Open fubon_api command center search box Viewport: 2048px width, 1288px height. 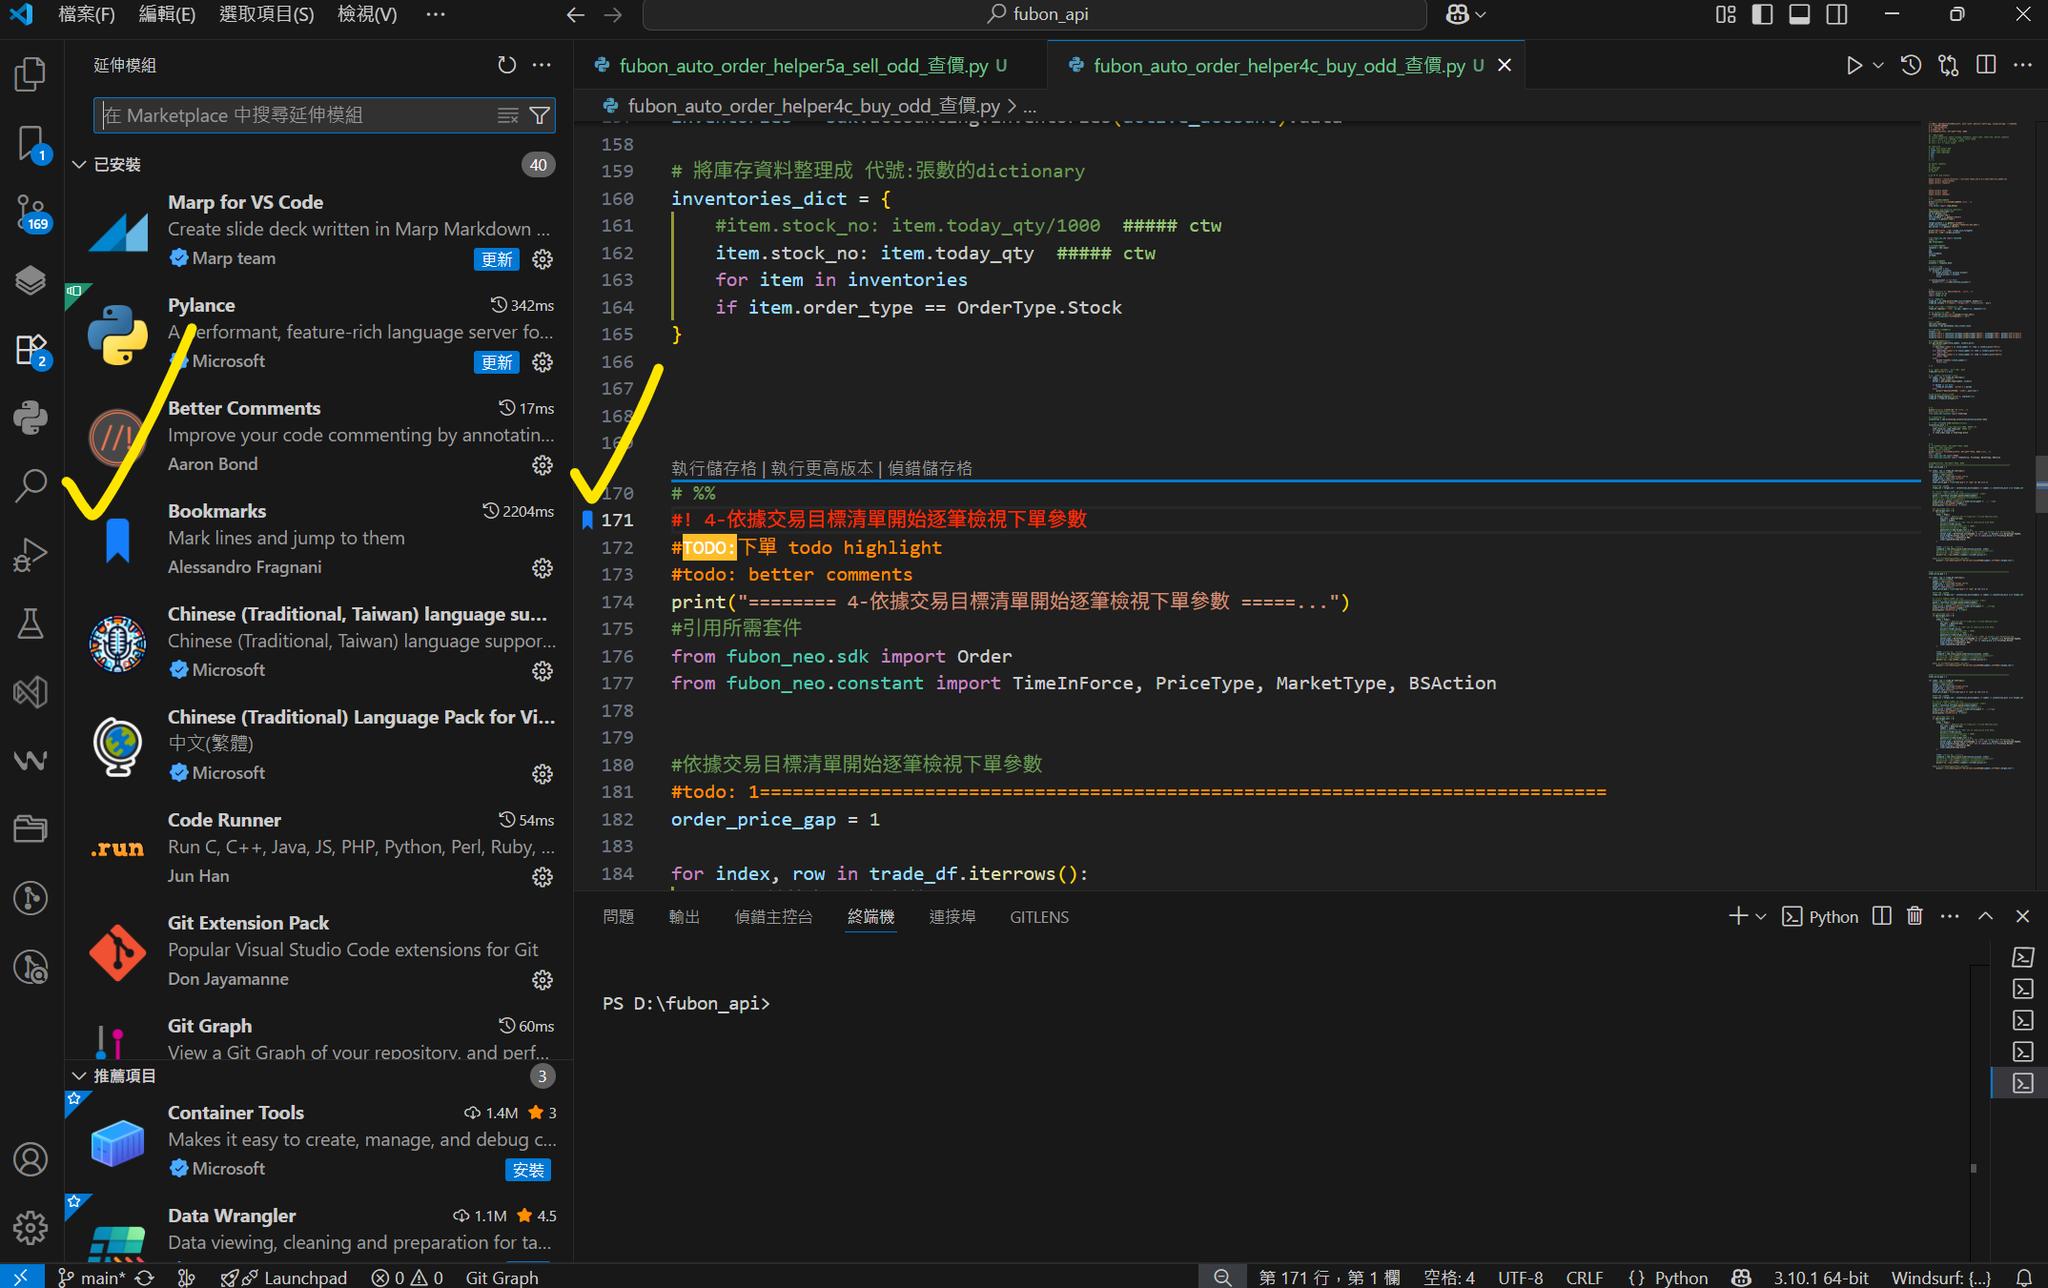[x=1035, y=14]
